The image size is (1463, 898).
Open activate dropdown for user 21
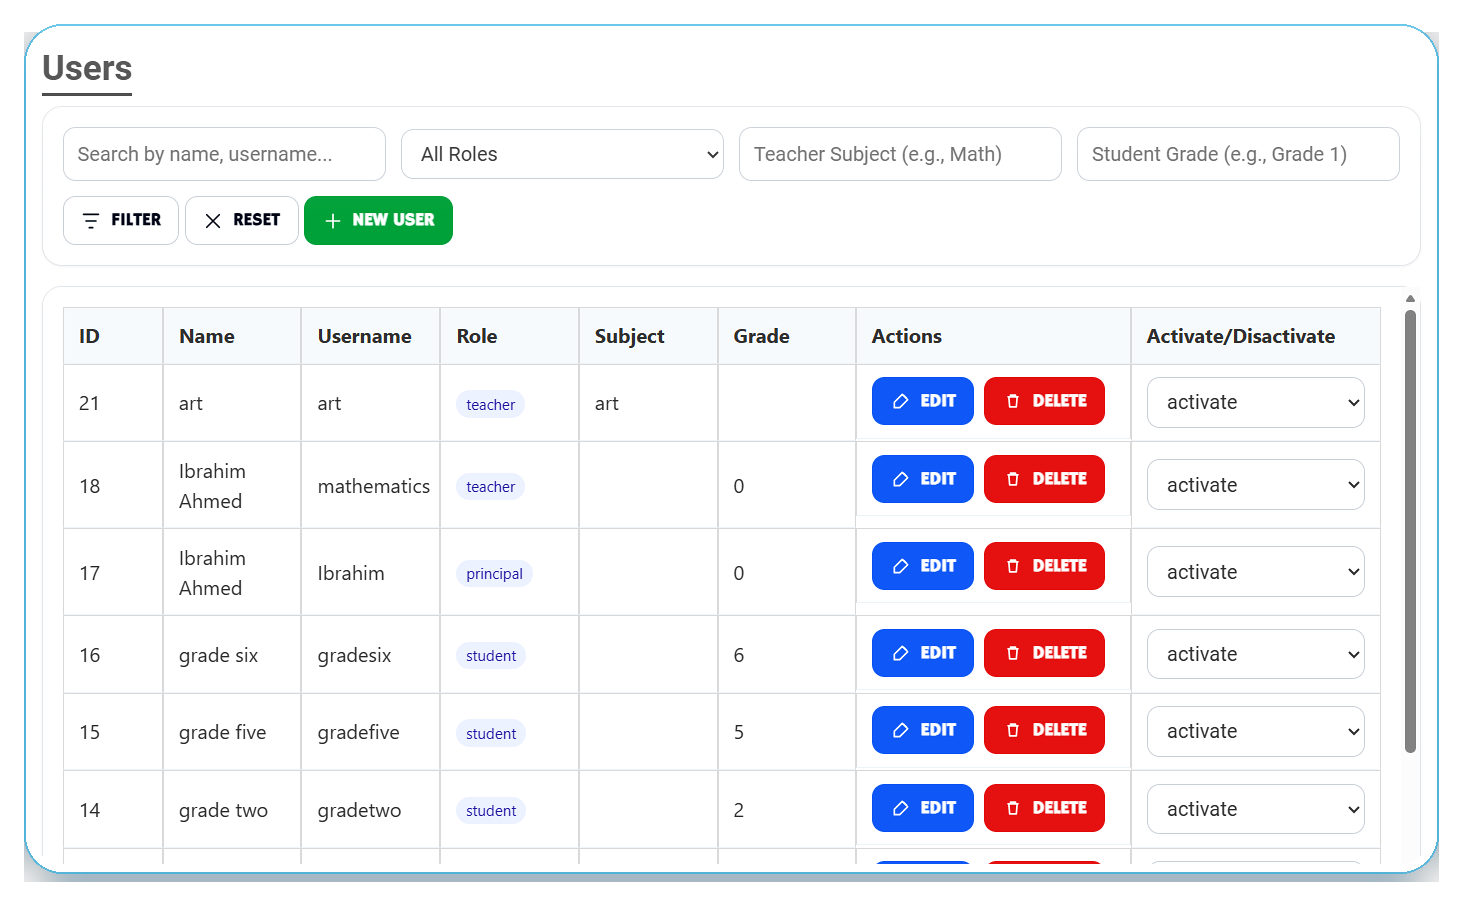click(1255, 402)
